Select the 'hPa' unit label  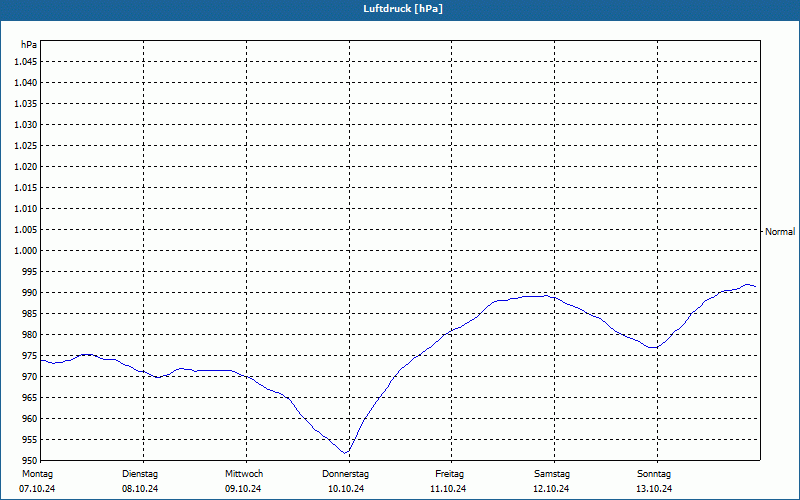coord(29,45)
